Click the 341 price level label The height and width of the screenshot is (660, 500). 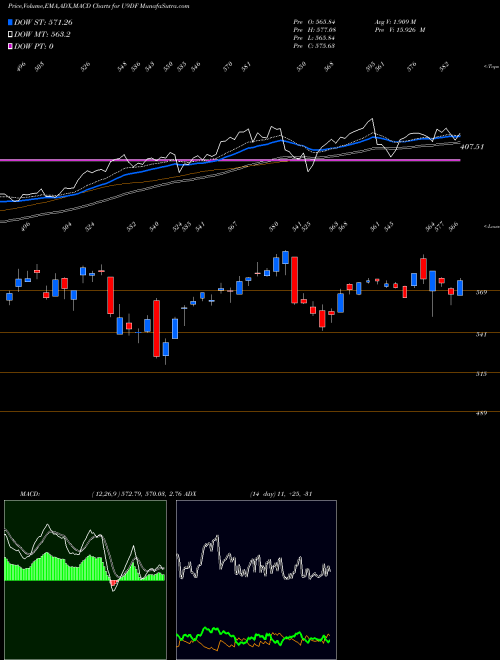tap(481, 334)
